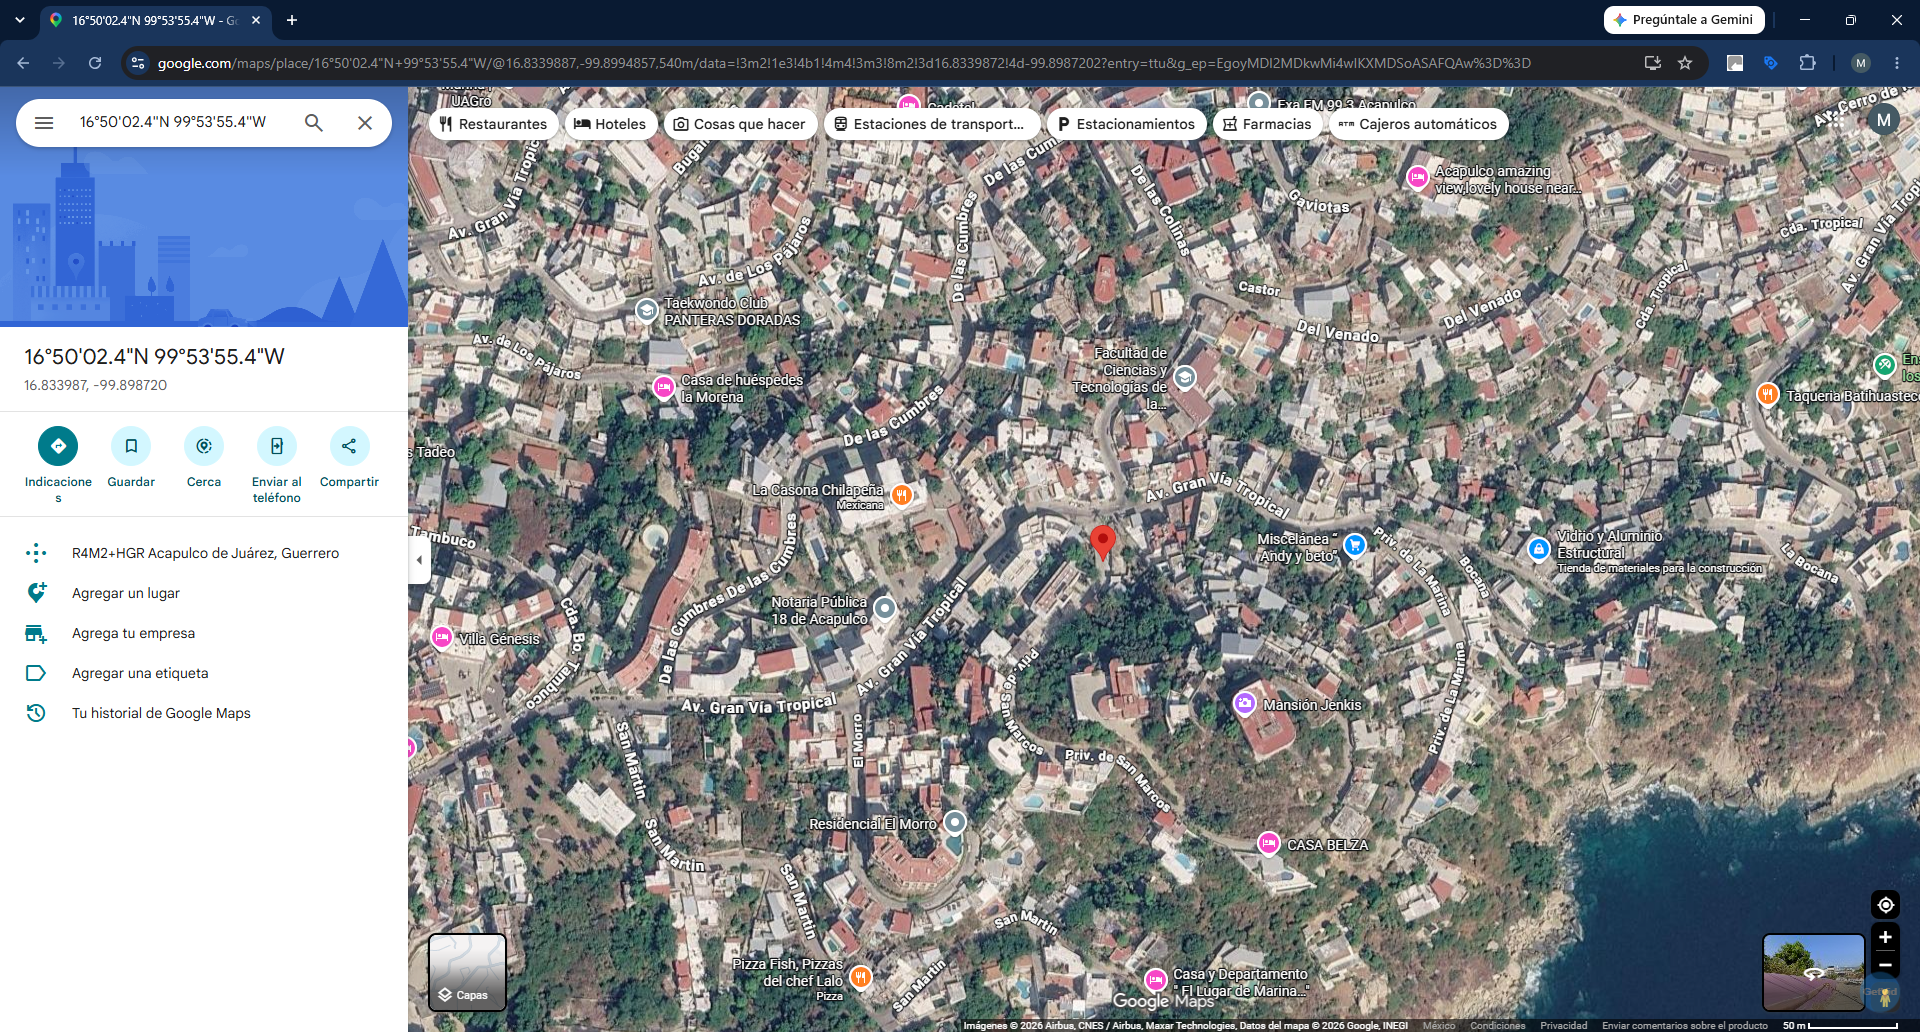Image resolution: width=1920 pixels, height=1032 pixels.
Task: Open the Mansión Jenkis marker
Action: coord(1244,703)
